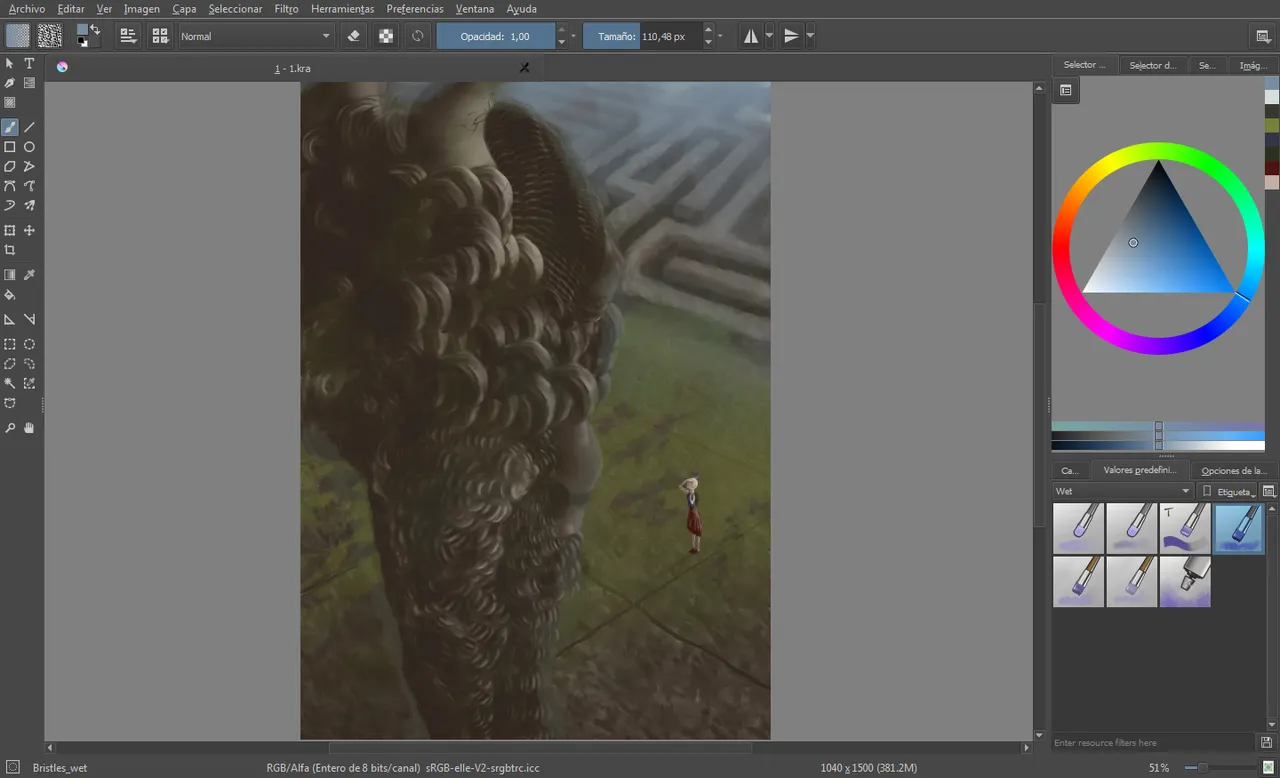Open the blending mode Normal dropdown
The width and height of the screenshot is (1280, 778).
tap(255, 36)
